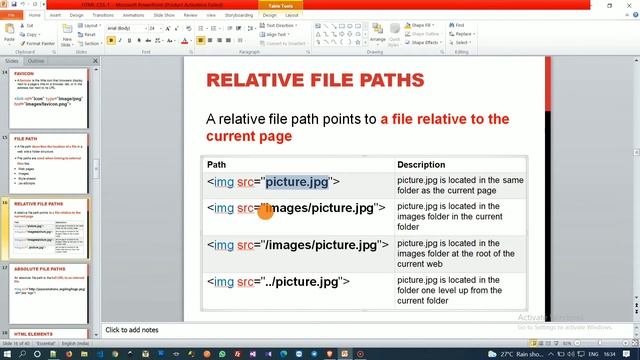Switch to the Transitions ribbon tab

pos(103,15)
